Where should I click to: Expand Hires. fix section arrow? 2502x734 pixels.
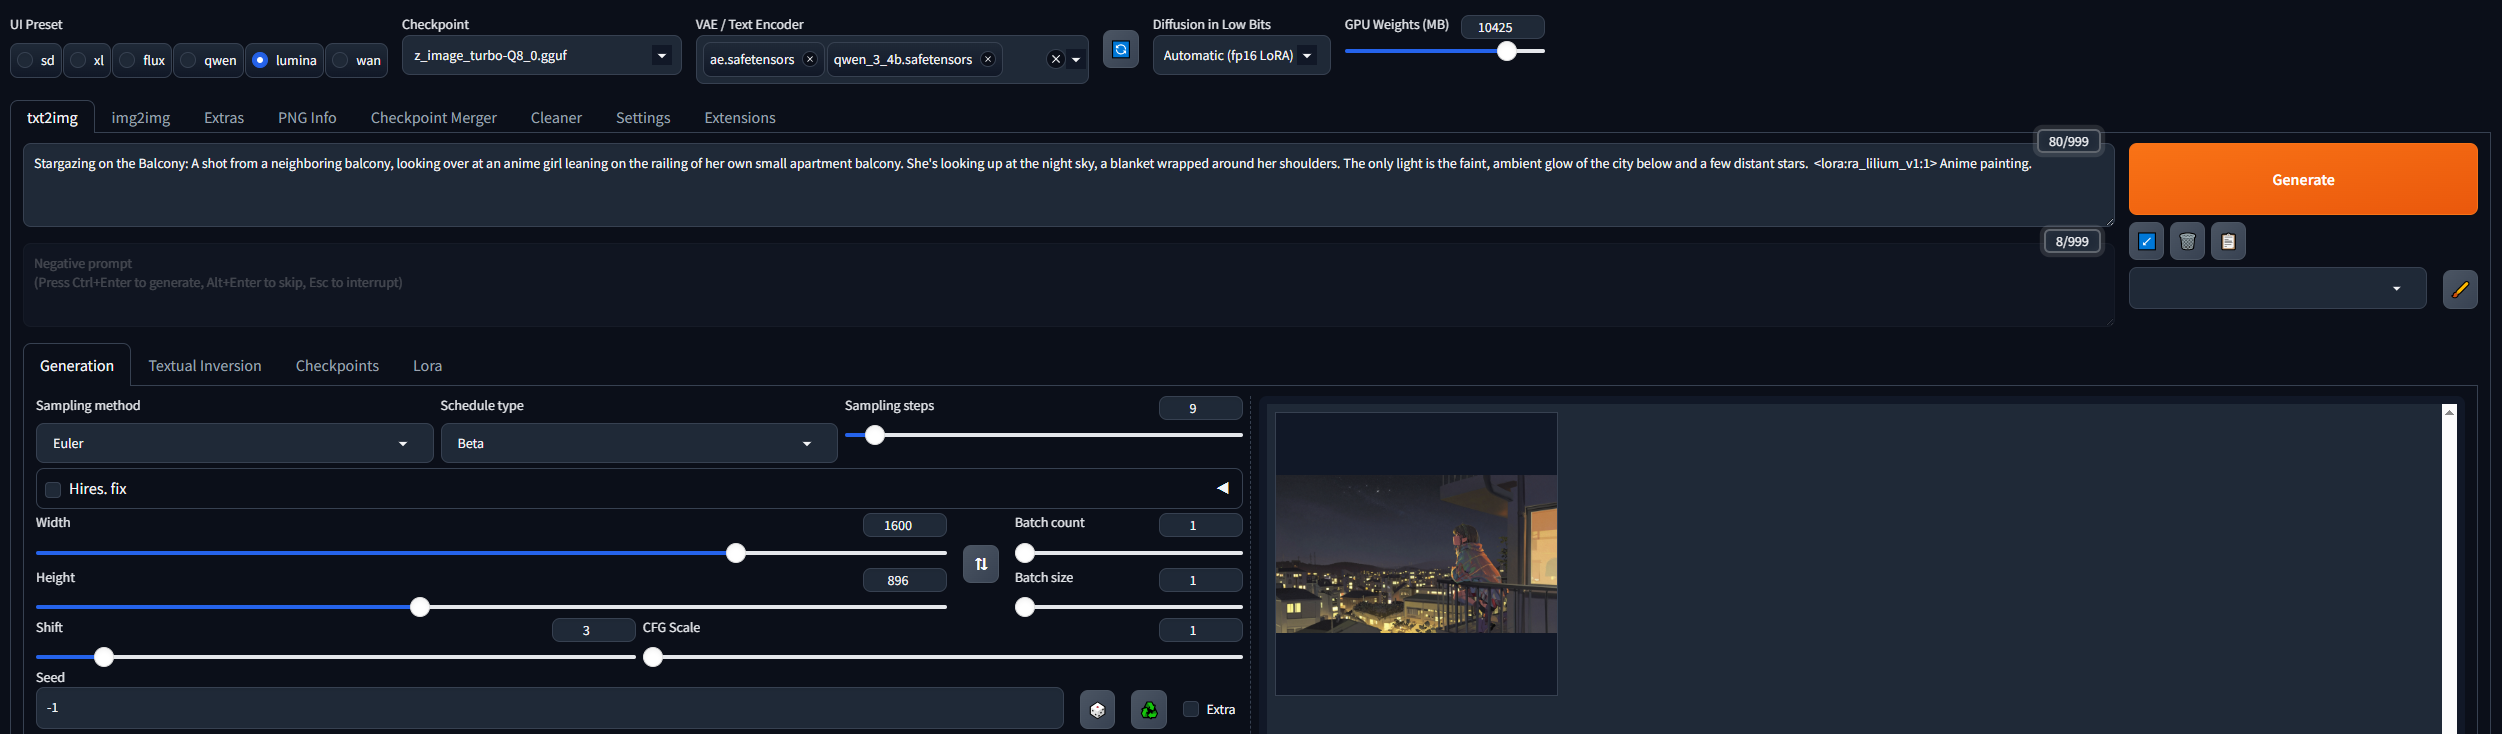[x=1222, y=488]
